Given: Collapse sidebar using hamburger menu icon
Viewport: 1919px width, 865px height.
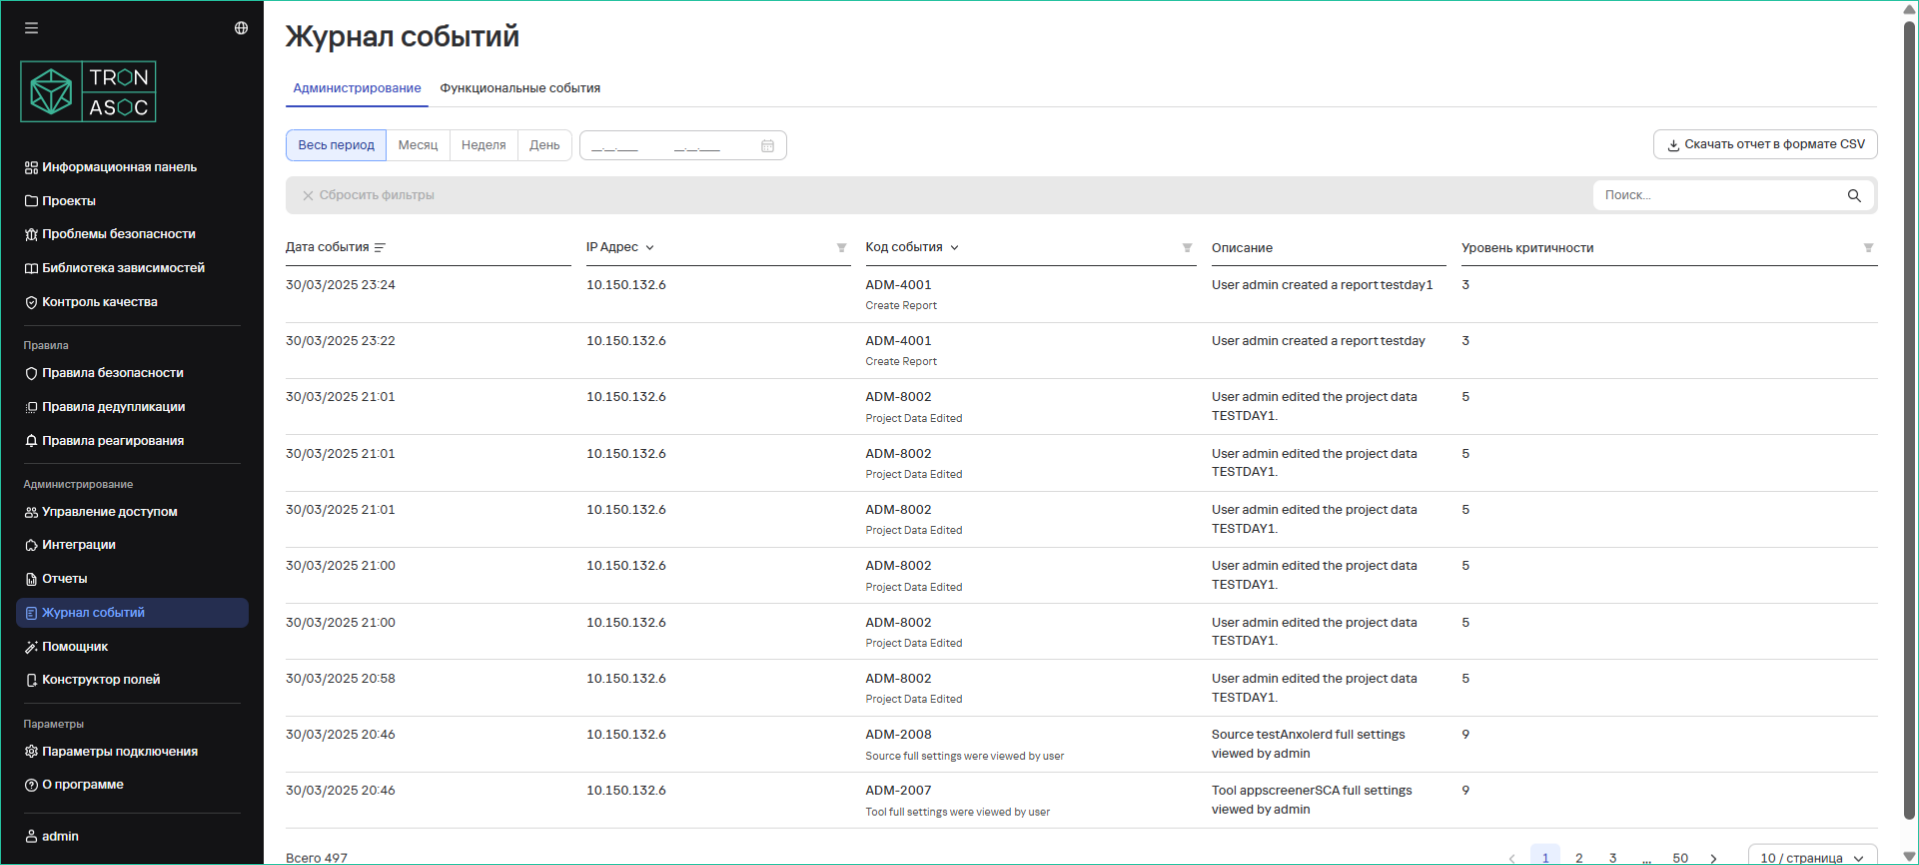Looking at the screenshot, I should pyautogui.click(x=31, y=28).
